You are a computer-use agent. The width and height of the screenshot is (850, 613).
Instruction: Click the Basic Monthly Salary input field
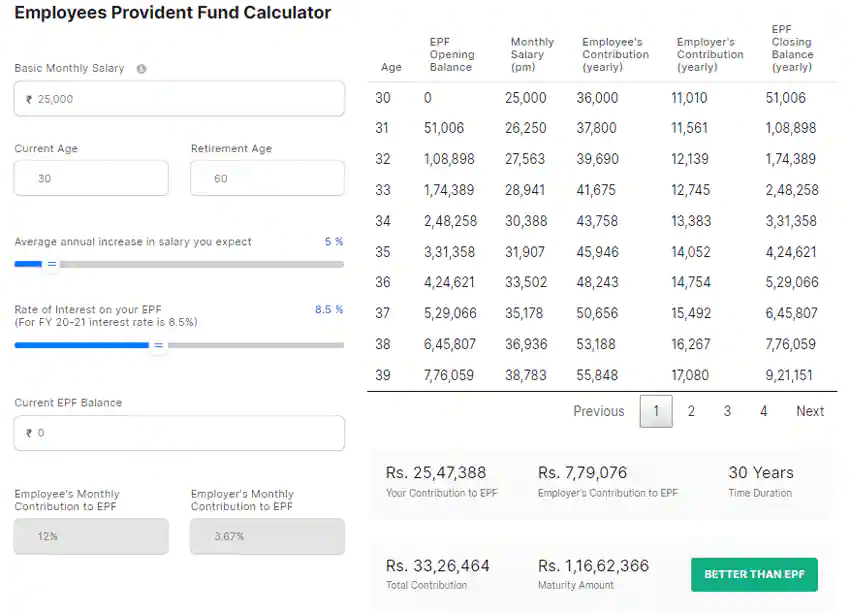(x=180, y=99)
